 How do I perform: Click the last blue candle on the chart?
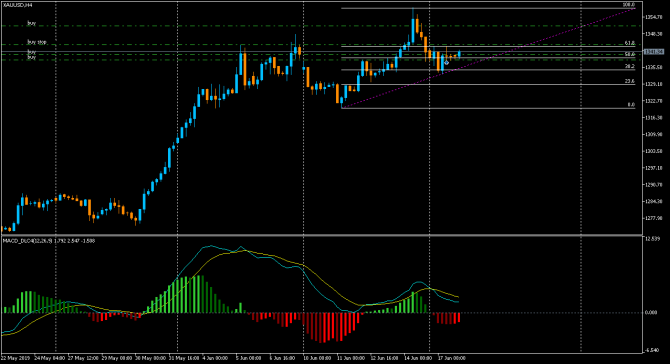click(459, 54)
